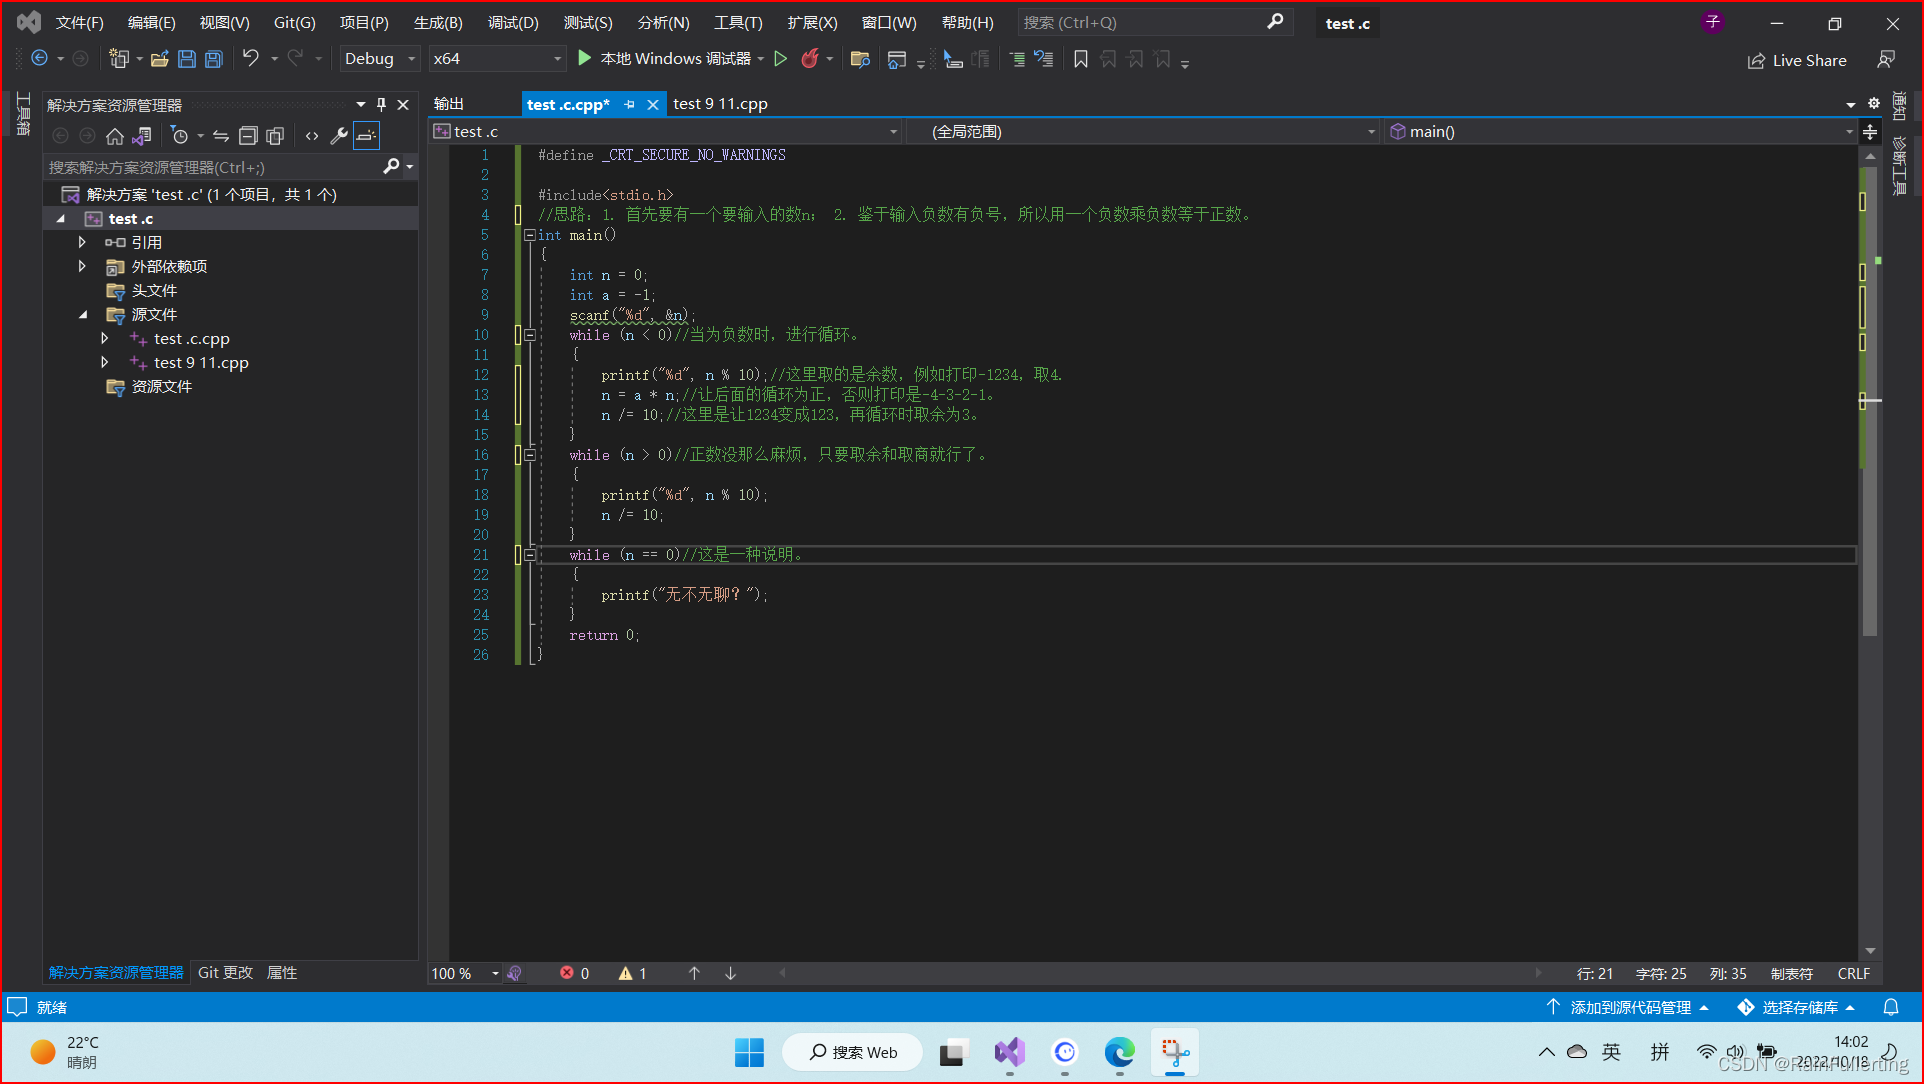Switch to the test 9 11.cpp tab

point(720,104)
